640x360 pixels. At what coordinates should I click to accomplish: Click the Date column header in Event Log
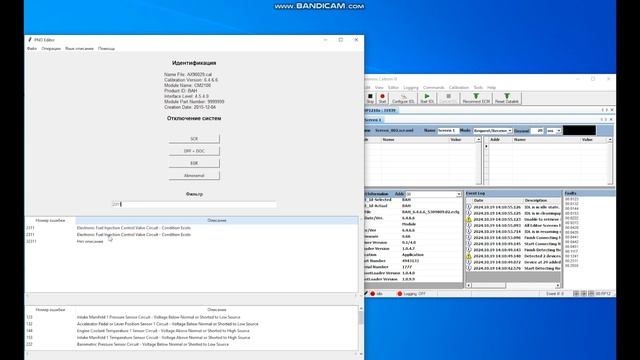pyautogui.click(x=478, y=200)
